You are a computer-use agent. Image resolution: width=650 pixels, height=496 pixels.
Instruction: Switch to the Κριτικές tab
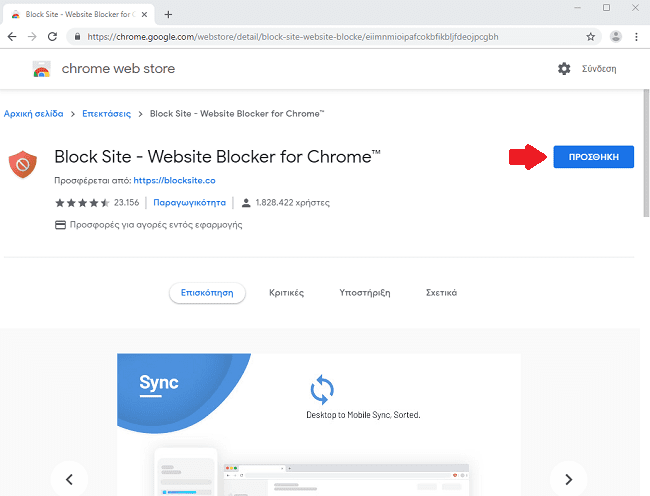coord(286,293)
